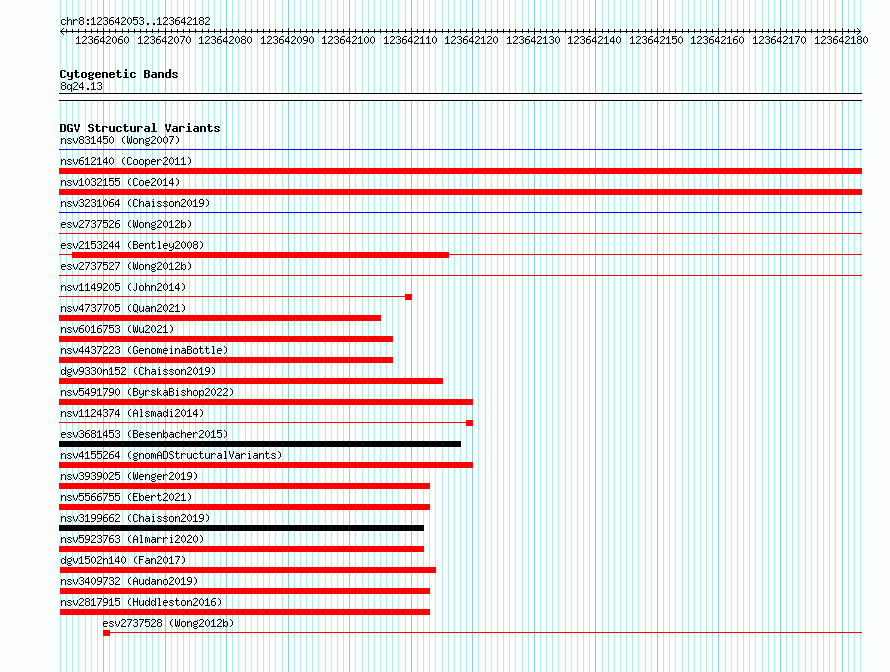
Task: Open variant nsv6016753 (Wu2021)
Action: click(117, 329)
